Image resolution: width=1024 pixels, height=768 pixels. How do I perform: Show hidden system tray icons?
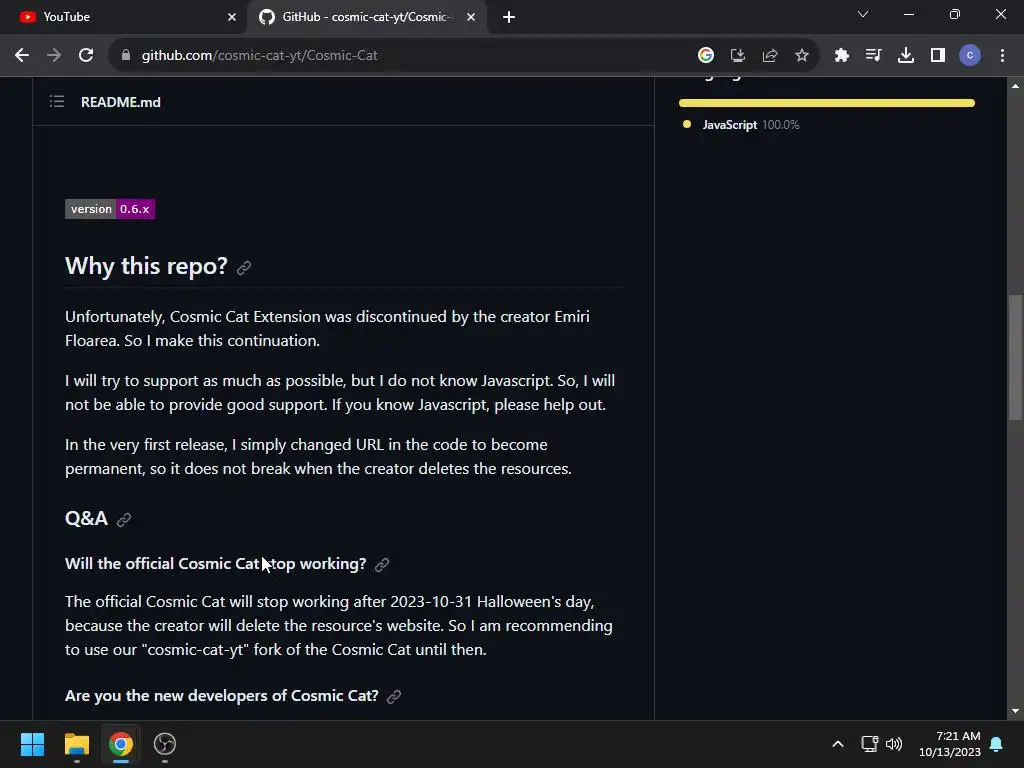(x=838, y=744)
